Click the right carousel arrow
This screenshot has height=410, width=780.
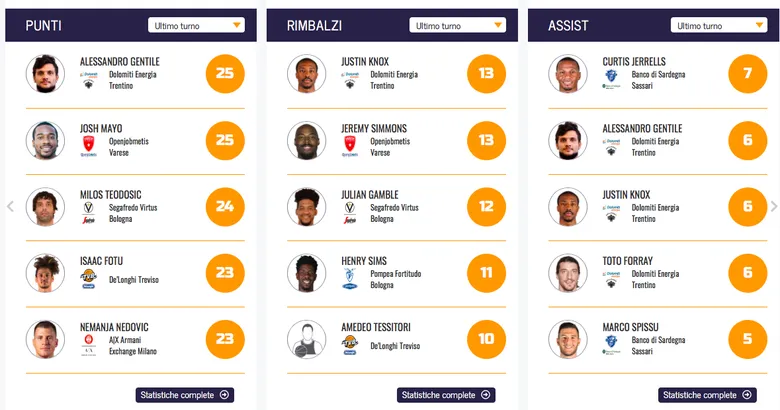(773, 207)
